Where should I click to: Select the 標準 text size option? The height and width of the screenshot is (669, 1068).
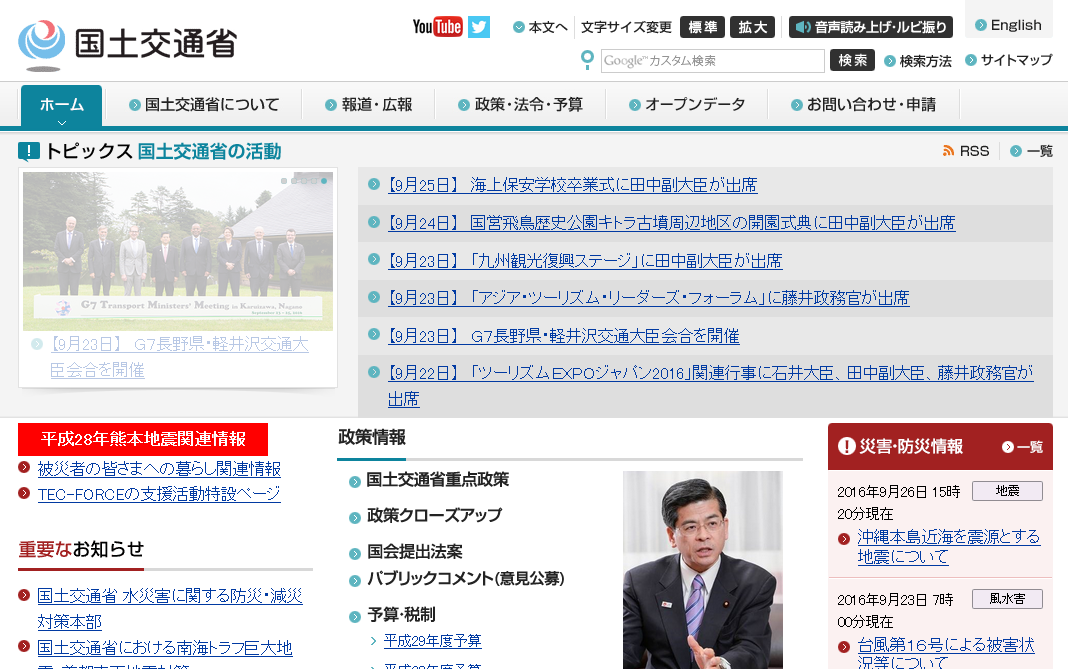pyautogui.click(x=703, y=27)
